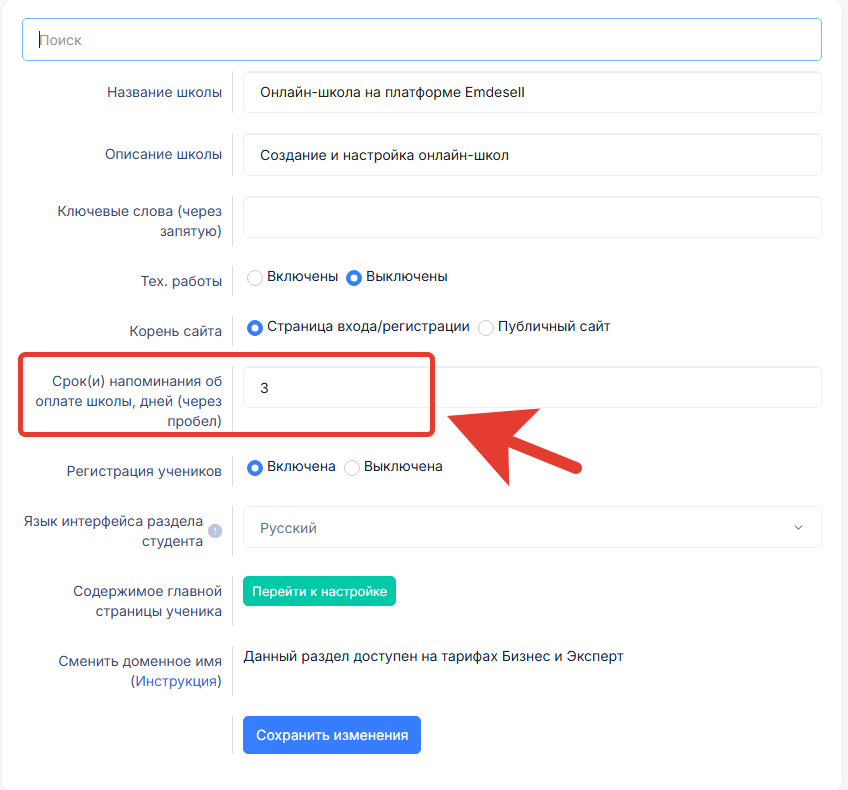Click into the Название школы field
Screen dimensions: 848x790
click(x=532, y=92)
